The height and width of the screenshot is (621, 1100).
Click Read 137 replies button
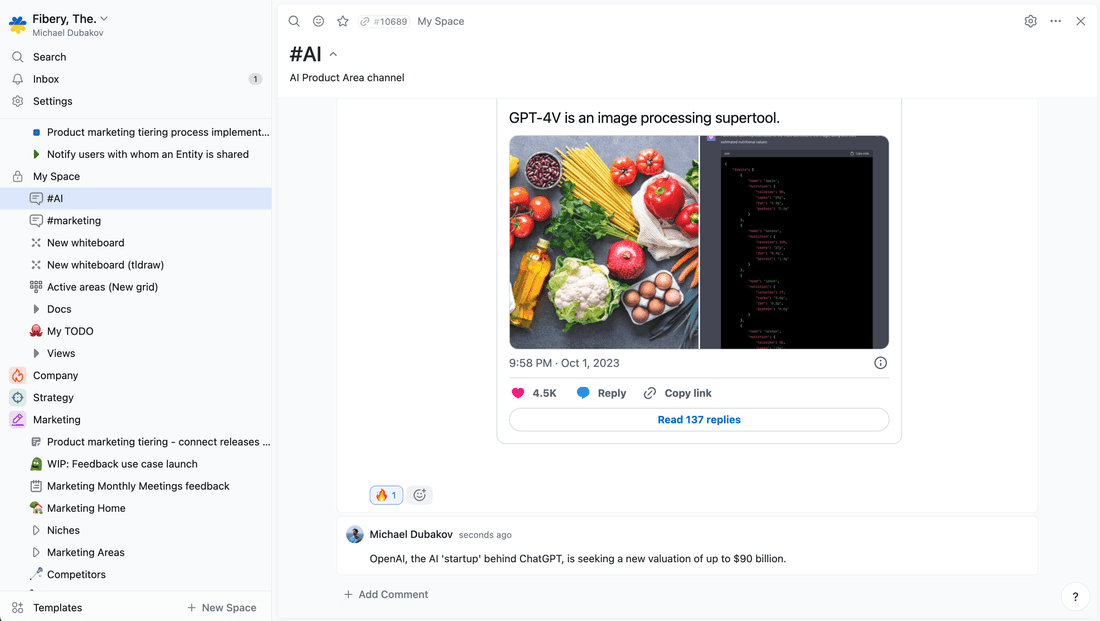699,420
